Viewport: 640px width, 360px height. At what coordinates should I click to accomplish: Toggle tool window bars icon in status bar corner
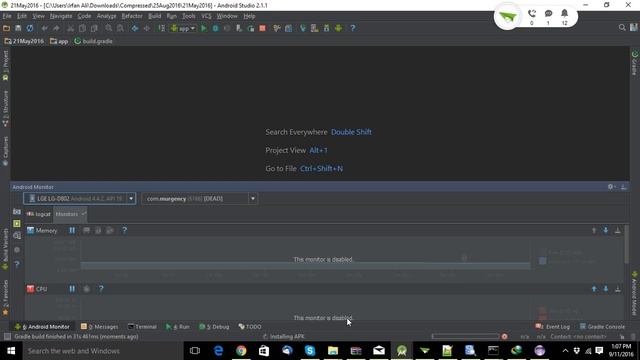pyautogui.click(x=7, y=337)
